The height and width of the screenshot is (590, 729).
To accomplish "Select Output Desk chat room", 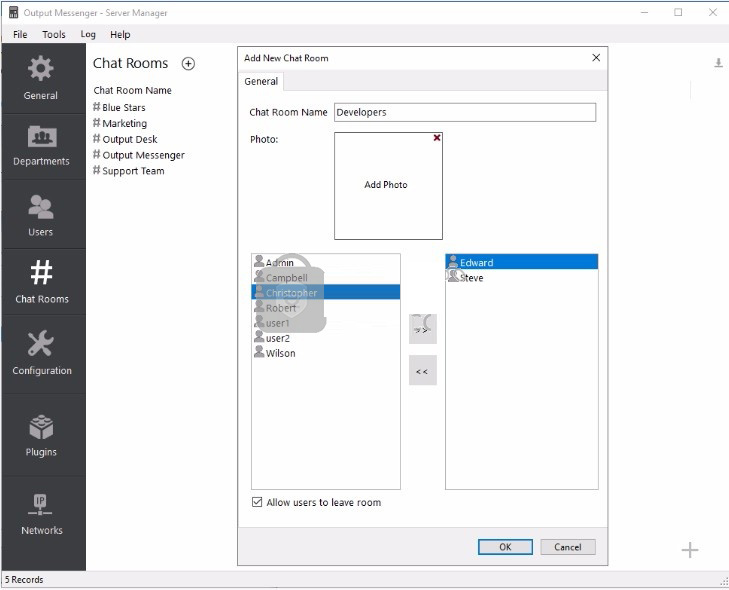I will coord(125,139).
